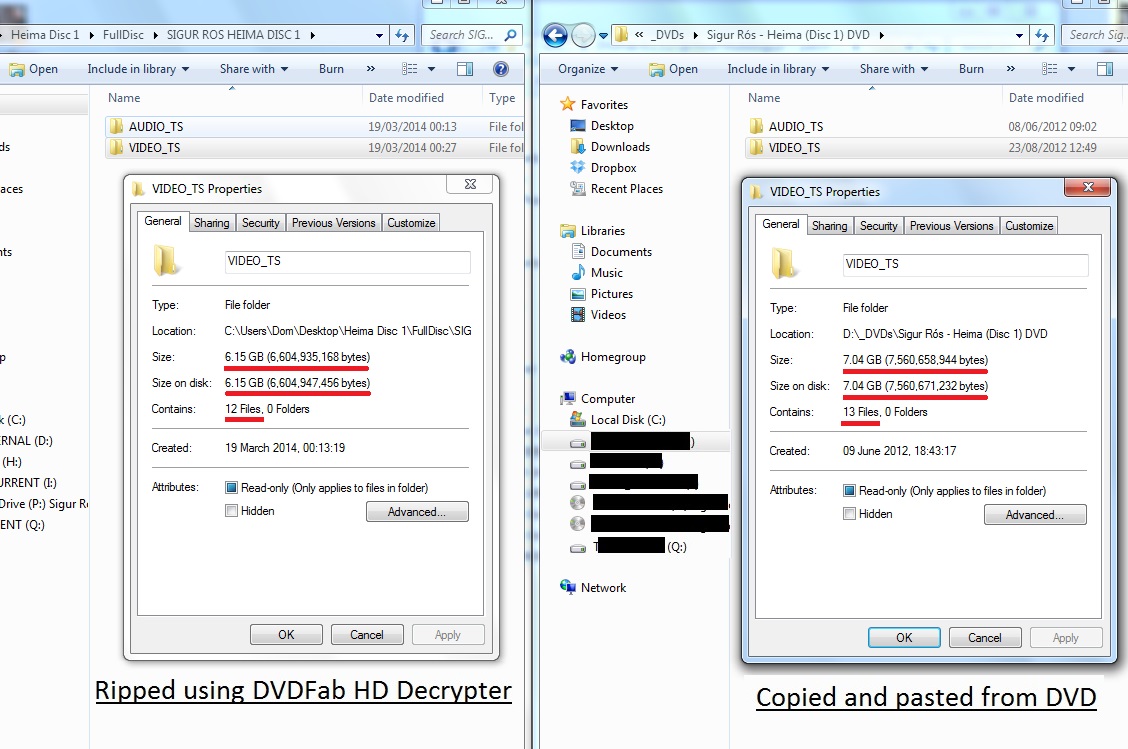Click Burn in right window toolbar

971,69
